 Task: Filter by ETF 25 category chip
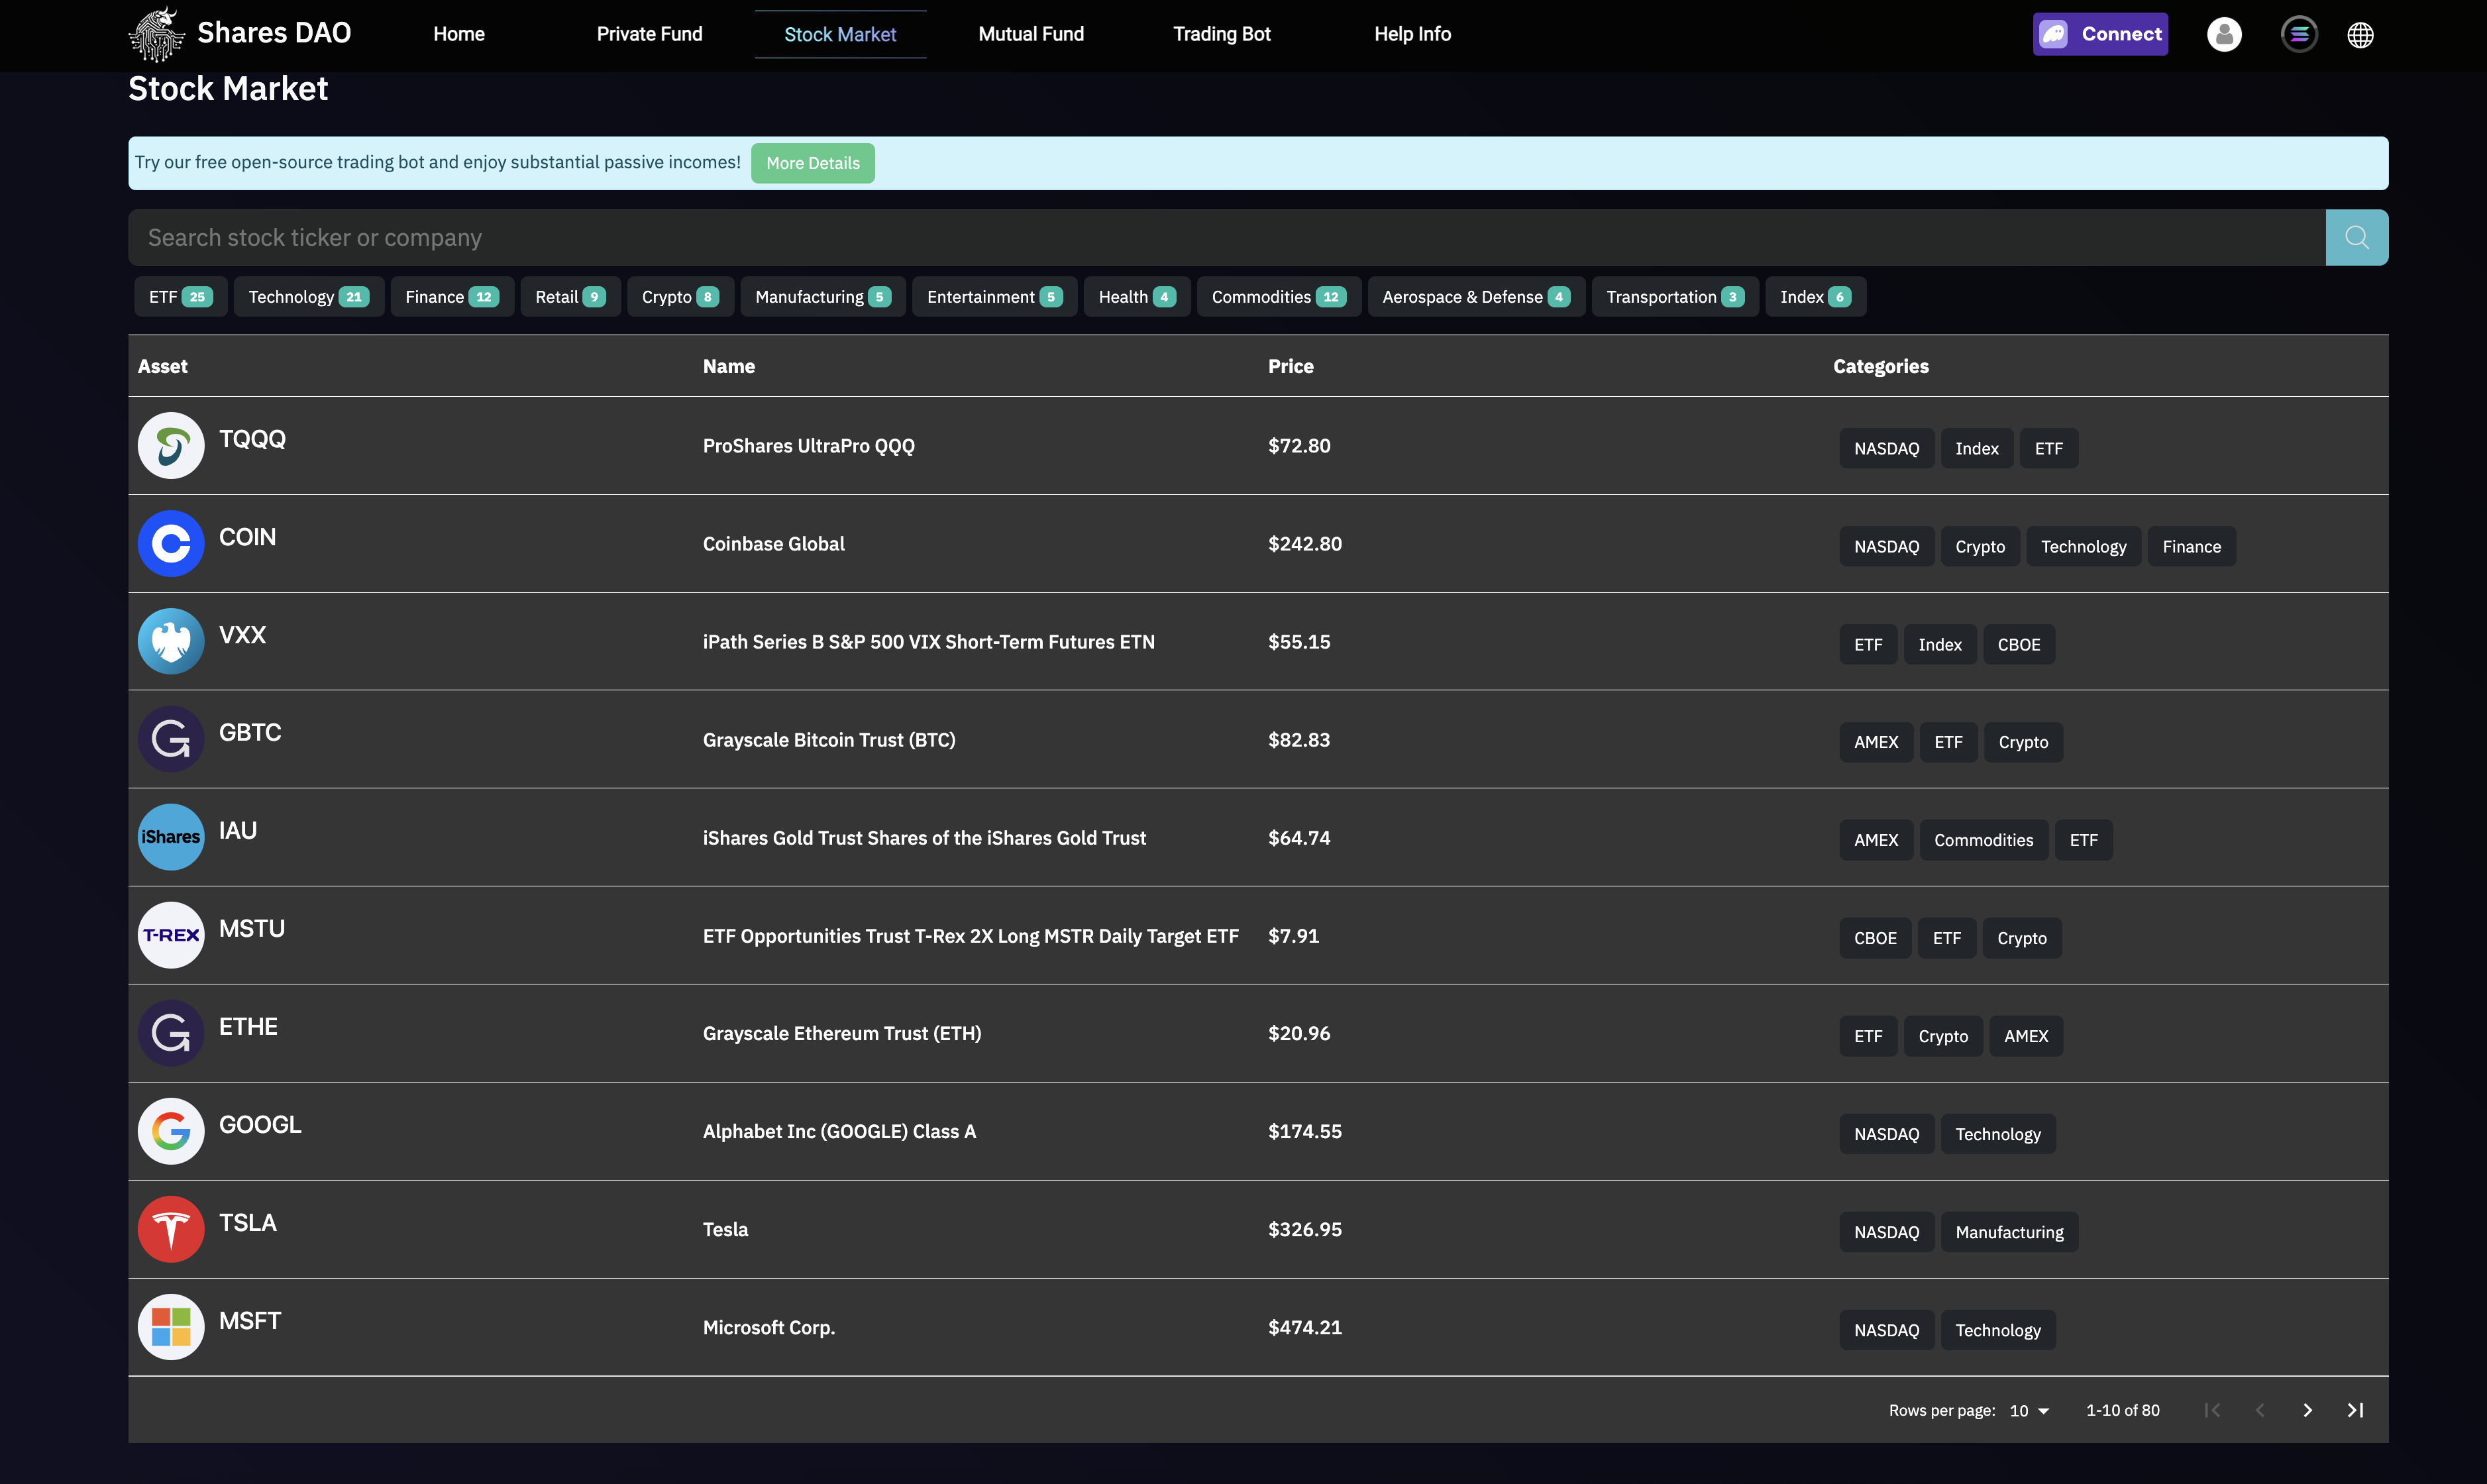pos(181,297)
